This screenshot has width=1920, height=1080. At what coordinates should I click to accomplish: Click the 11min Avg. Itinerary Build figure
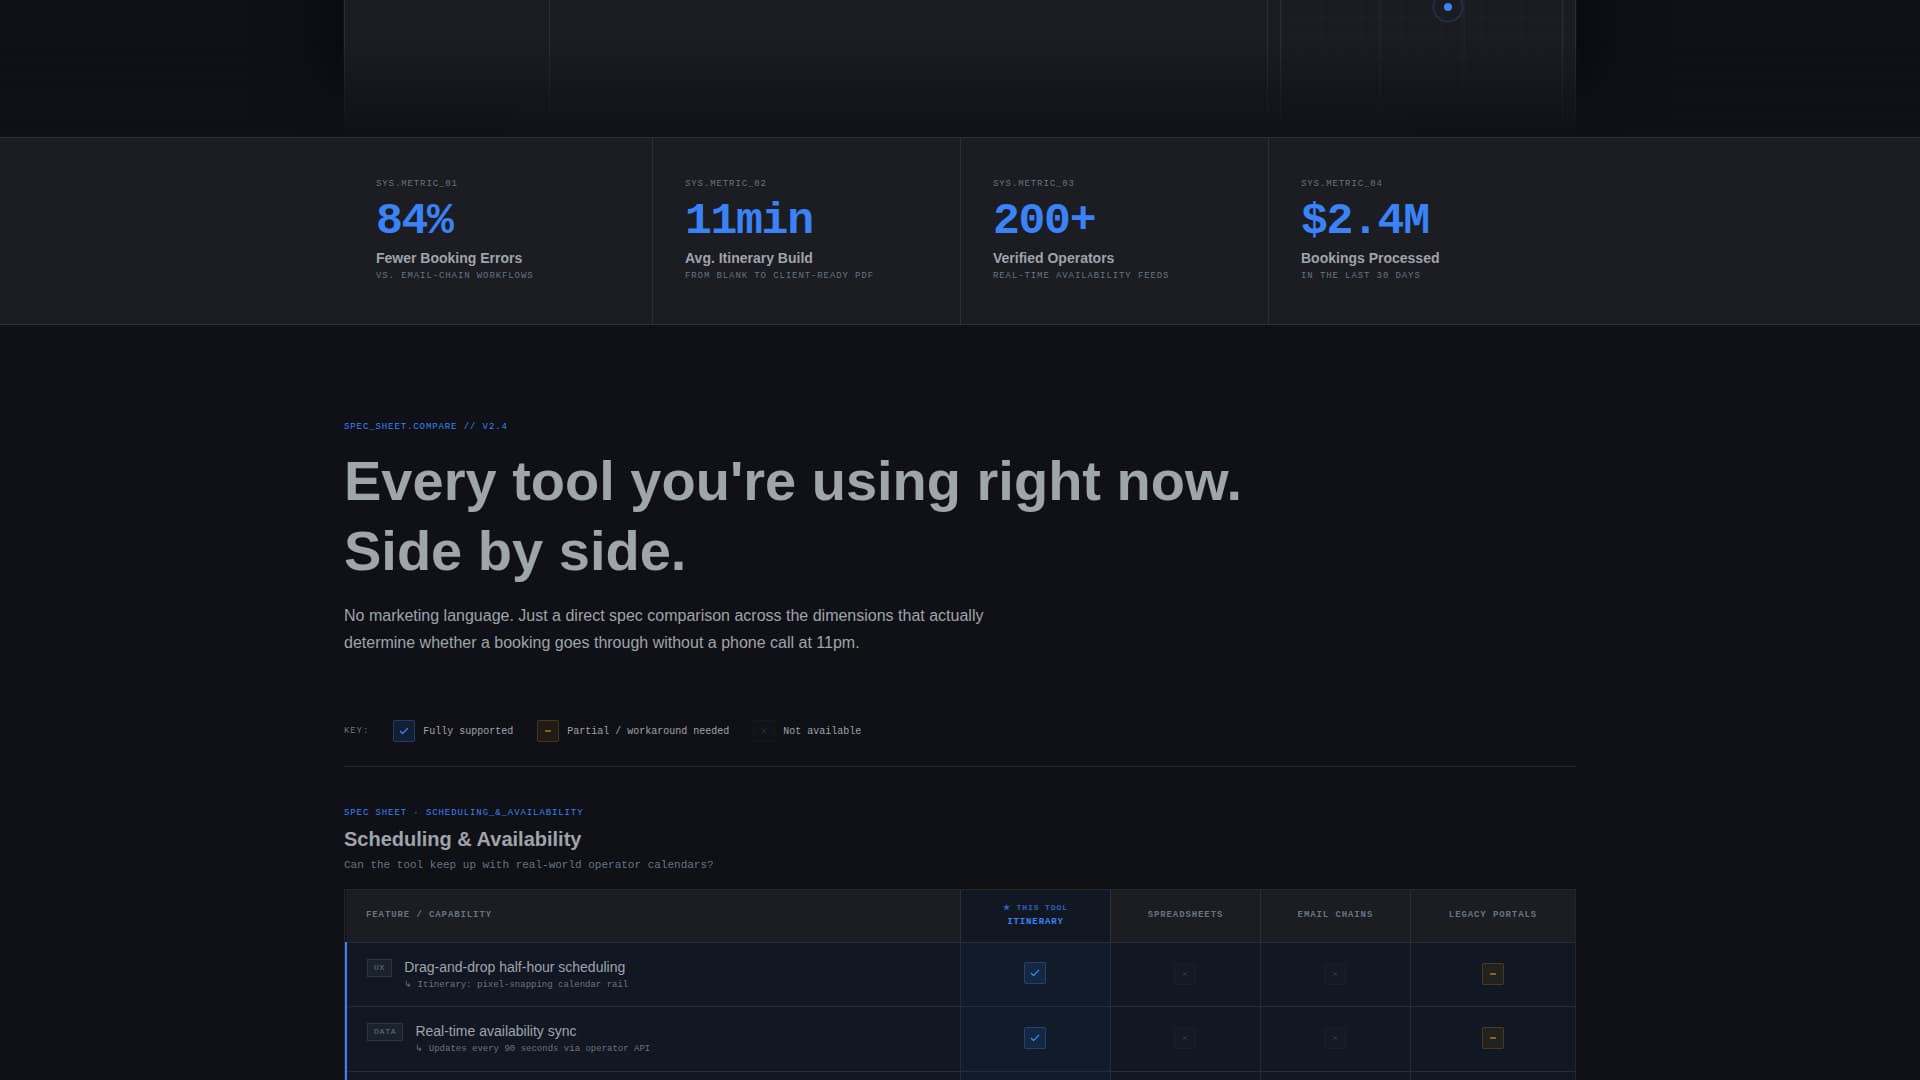748,228
